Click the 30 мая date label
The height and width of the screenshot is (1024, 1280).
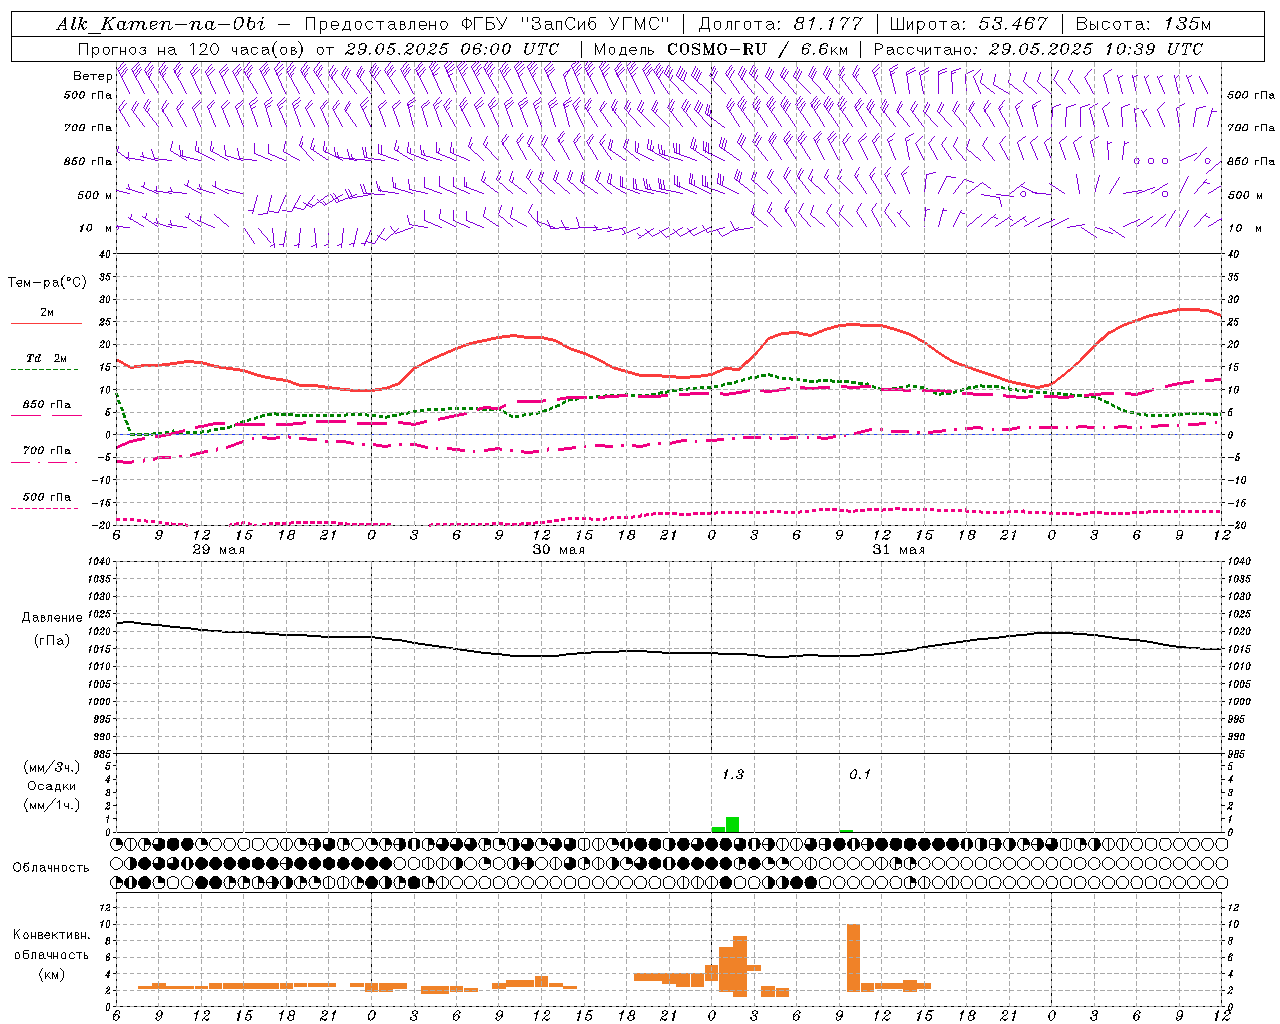(558, 550)
